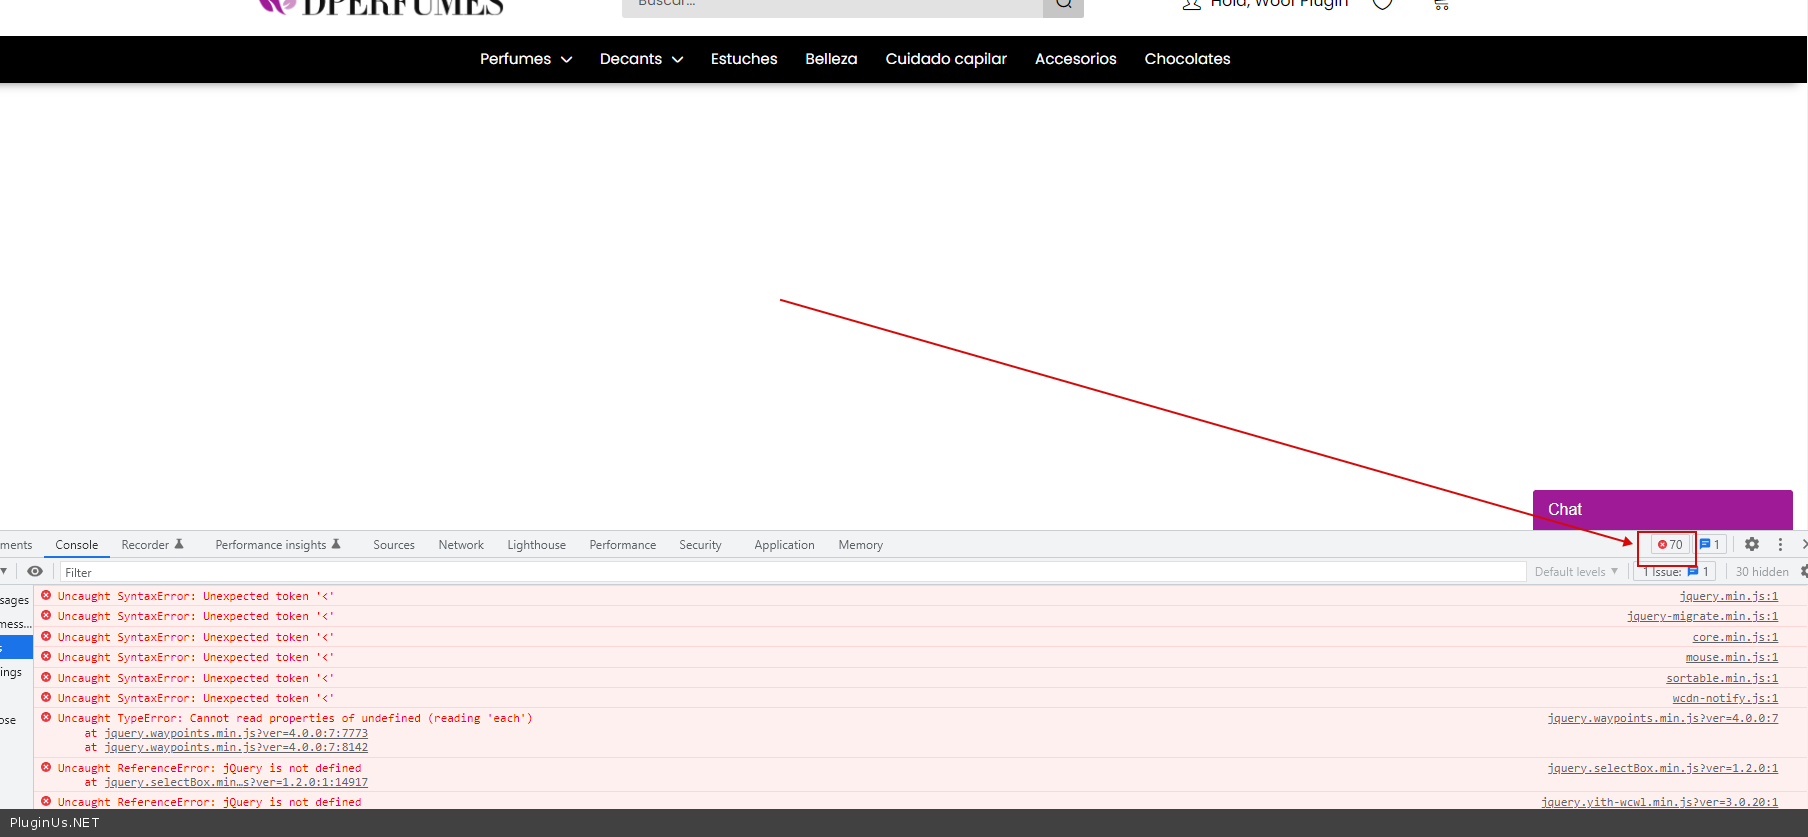This screenshot has height=837, width=1808.
Task: Open DevTools three-dot more options menu
Action: click(x=1780, y=544)
